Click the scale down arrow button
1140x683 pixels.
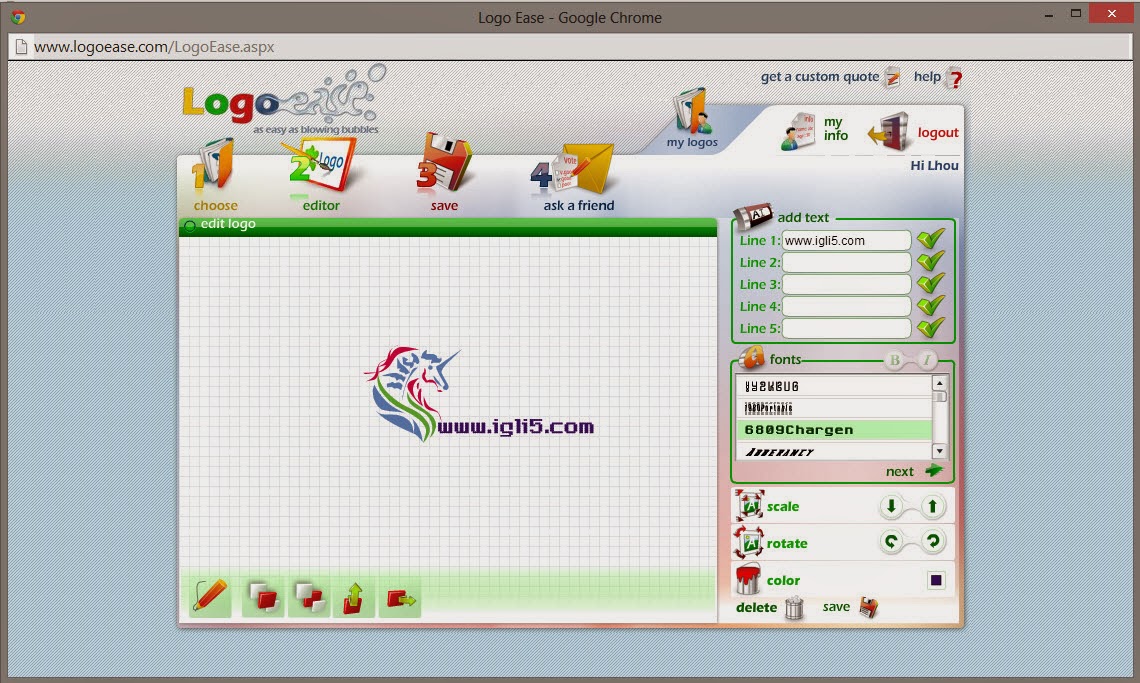tap(891, 507)
